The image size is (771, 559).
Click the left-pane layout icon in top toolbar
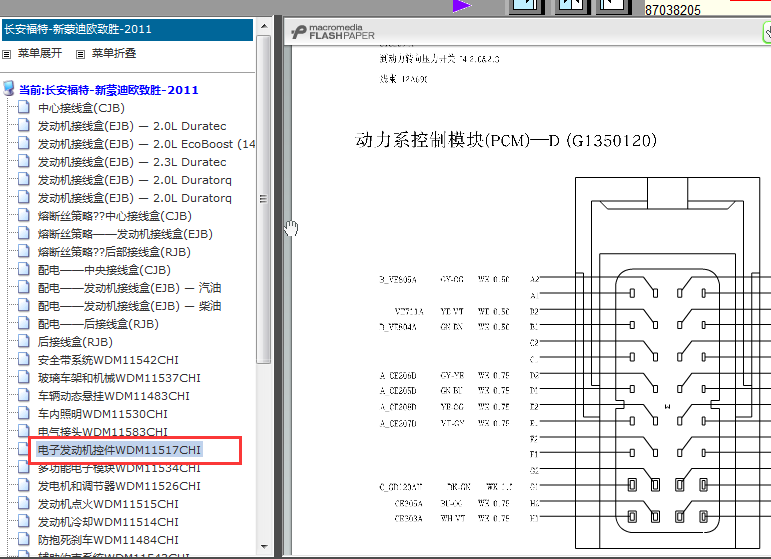[x=526, y=6]
